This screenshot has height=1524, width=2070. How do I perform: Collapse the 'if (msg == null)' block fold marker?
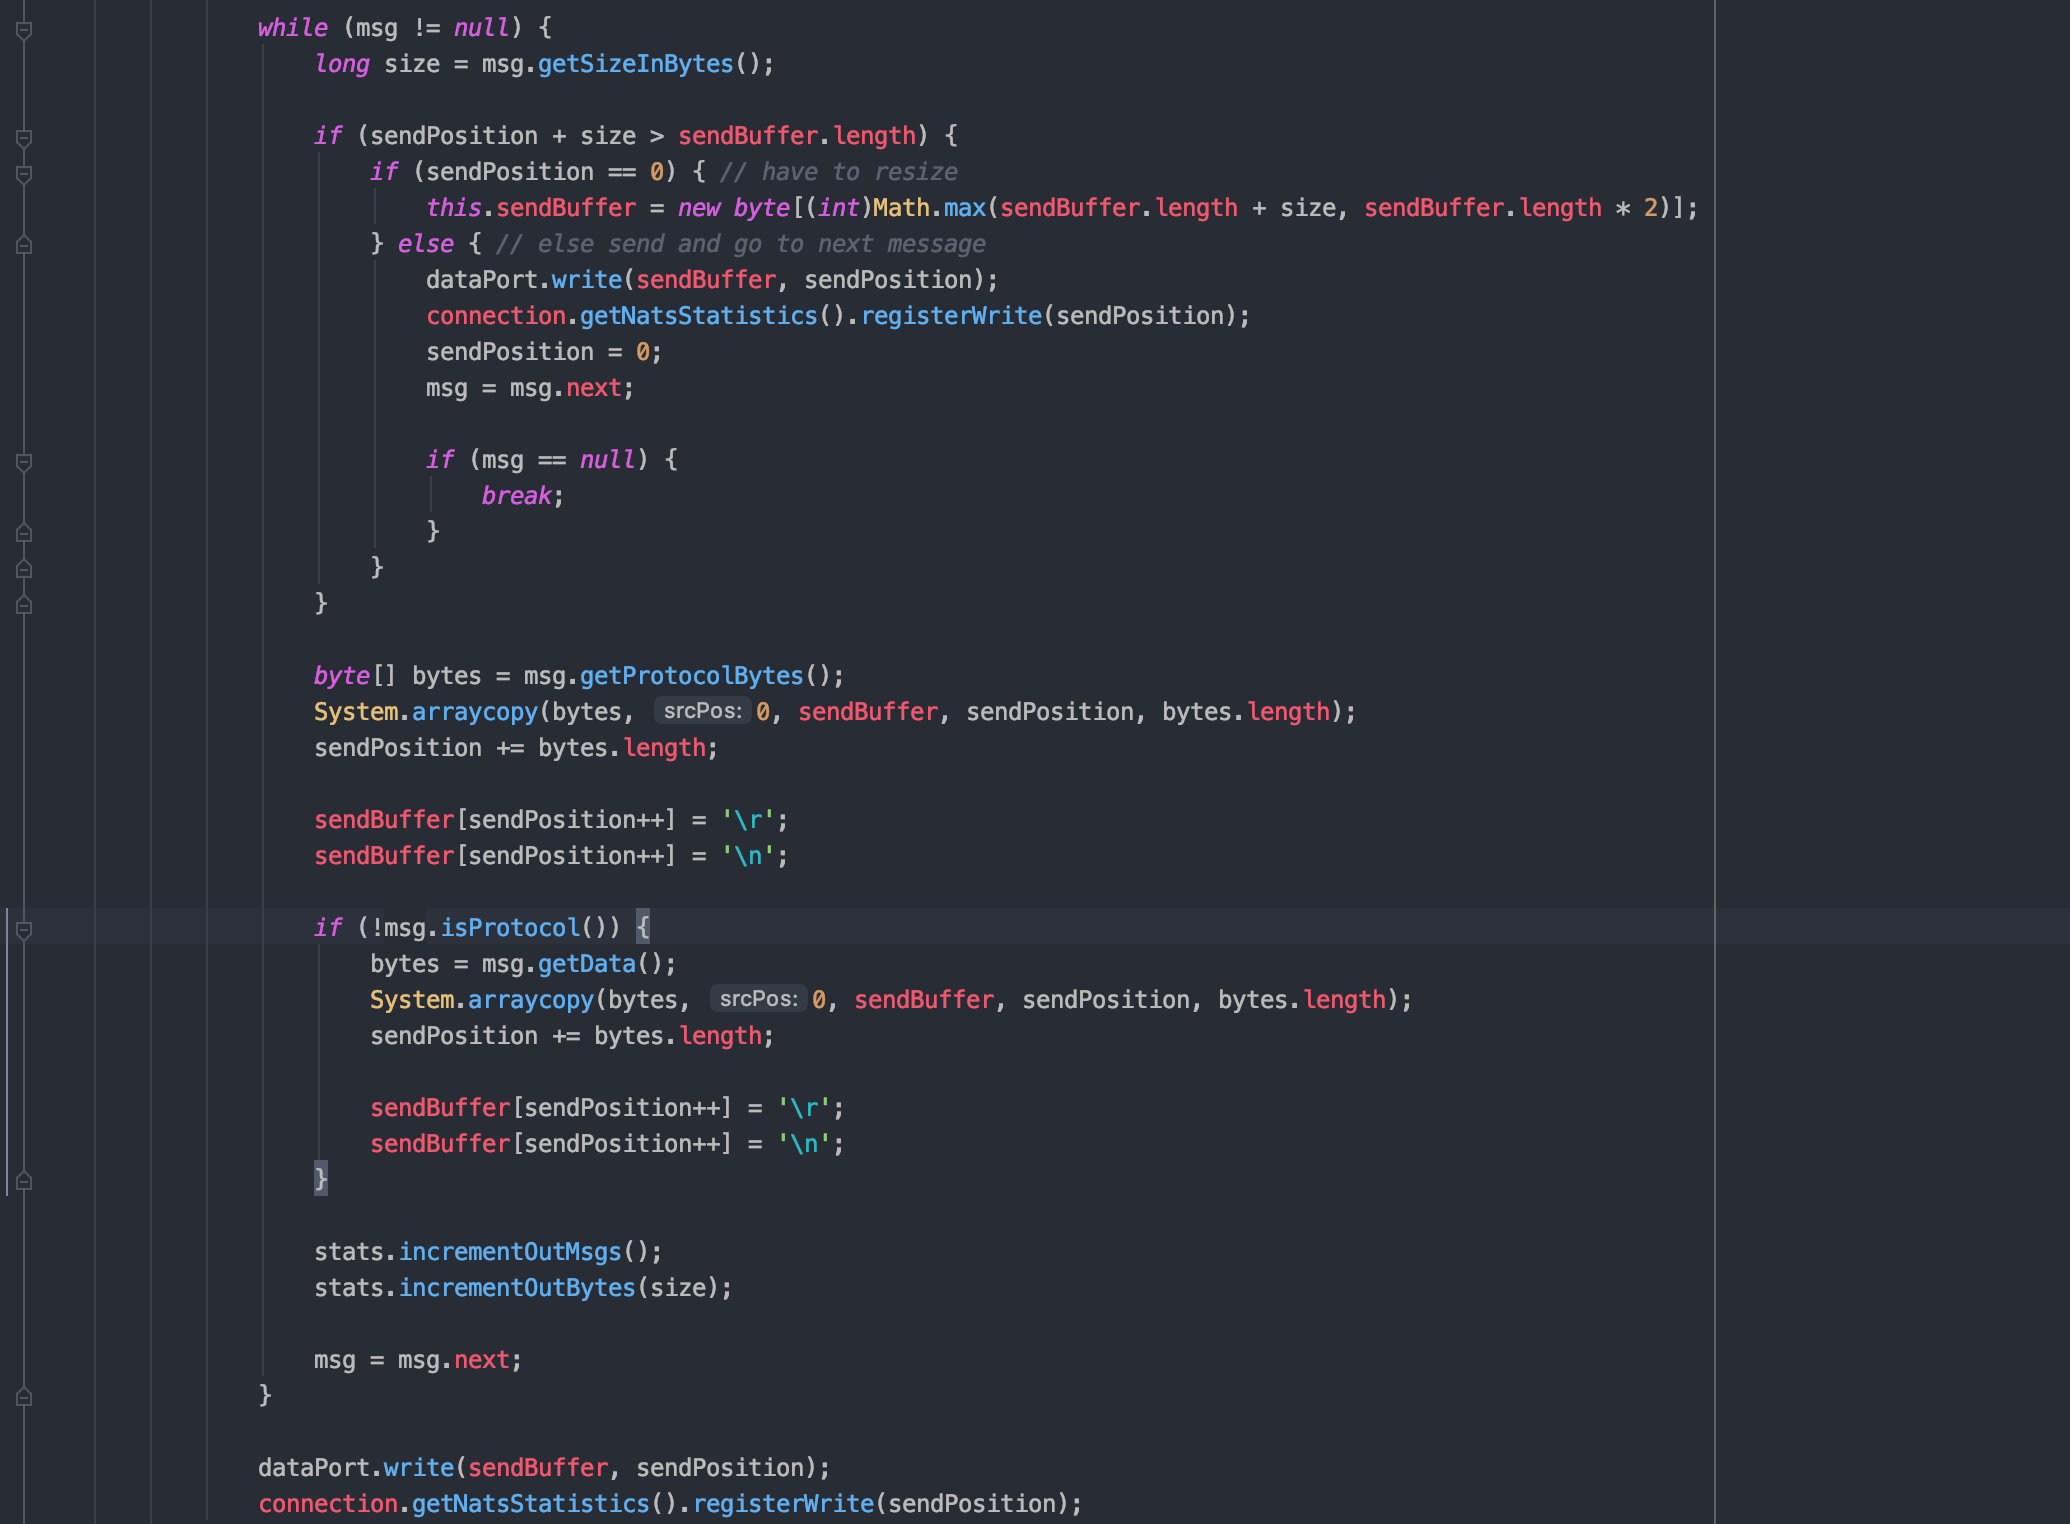pos(24,462)
